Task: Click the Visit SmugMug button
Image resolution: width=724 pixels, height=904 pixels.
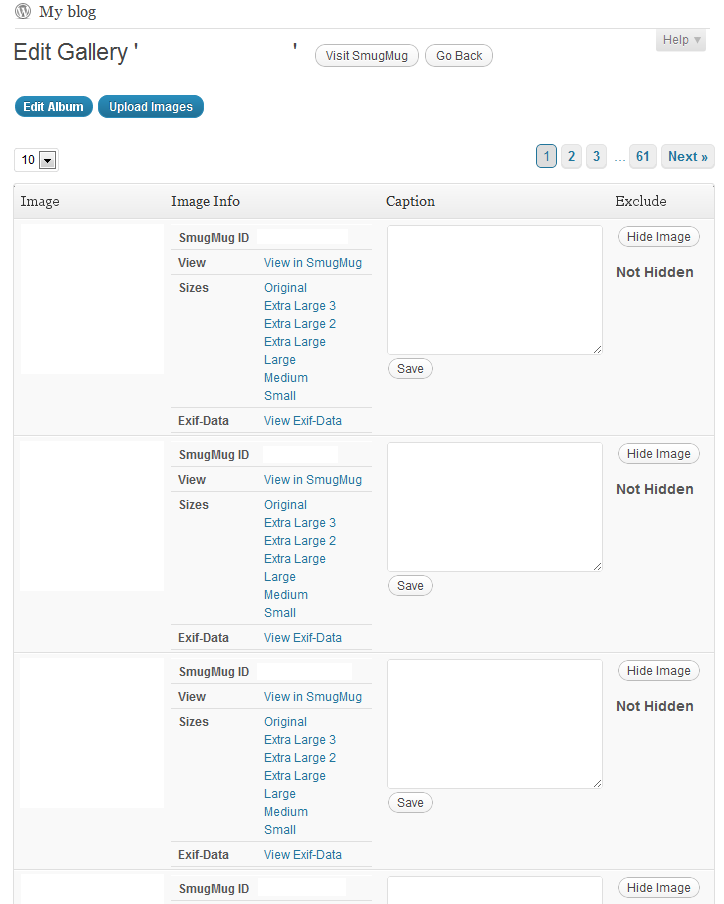Action: (367, 56)
